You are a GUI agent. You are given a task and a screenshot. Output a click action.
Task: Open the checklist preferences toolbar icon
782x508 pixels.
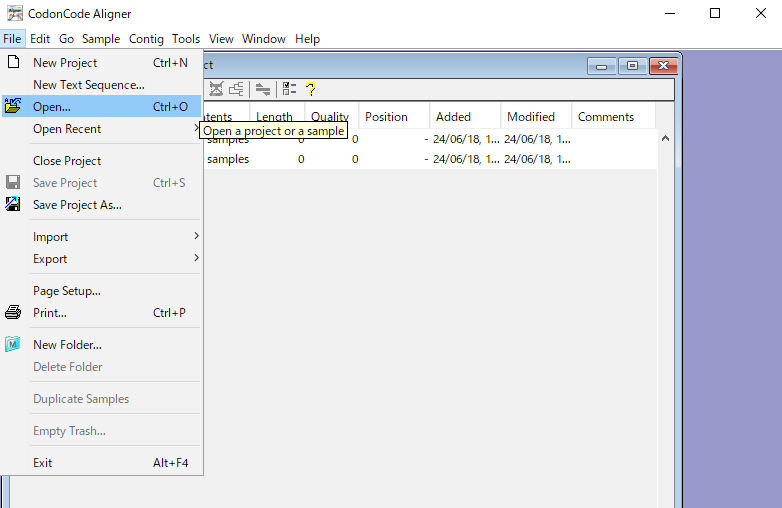289,89
